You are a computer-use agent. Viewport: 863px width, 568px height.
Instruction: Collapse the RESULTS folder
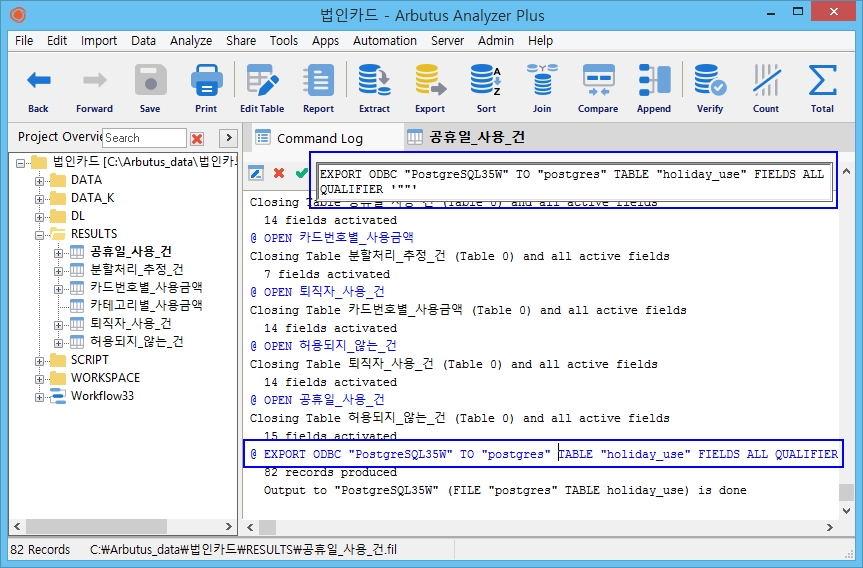point(39,235)
